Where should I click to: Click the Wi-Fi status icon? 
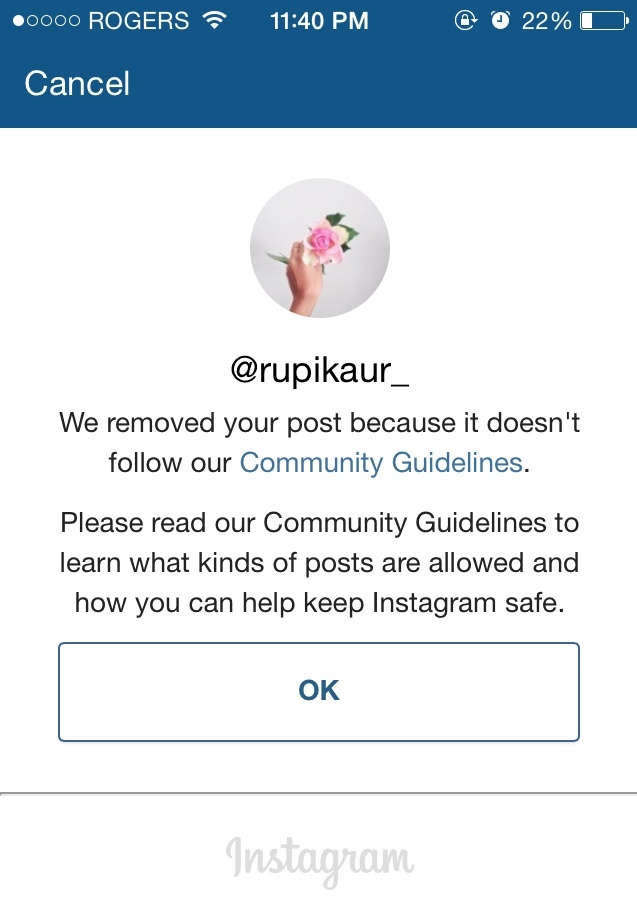[x=214, y=20]
